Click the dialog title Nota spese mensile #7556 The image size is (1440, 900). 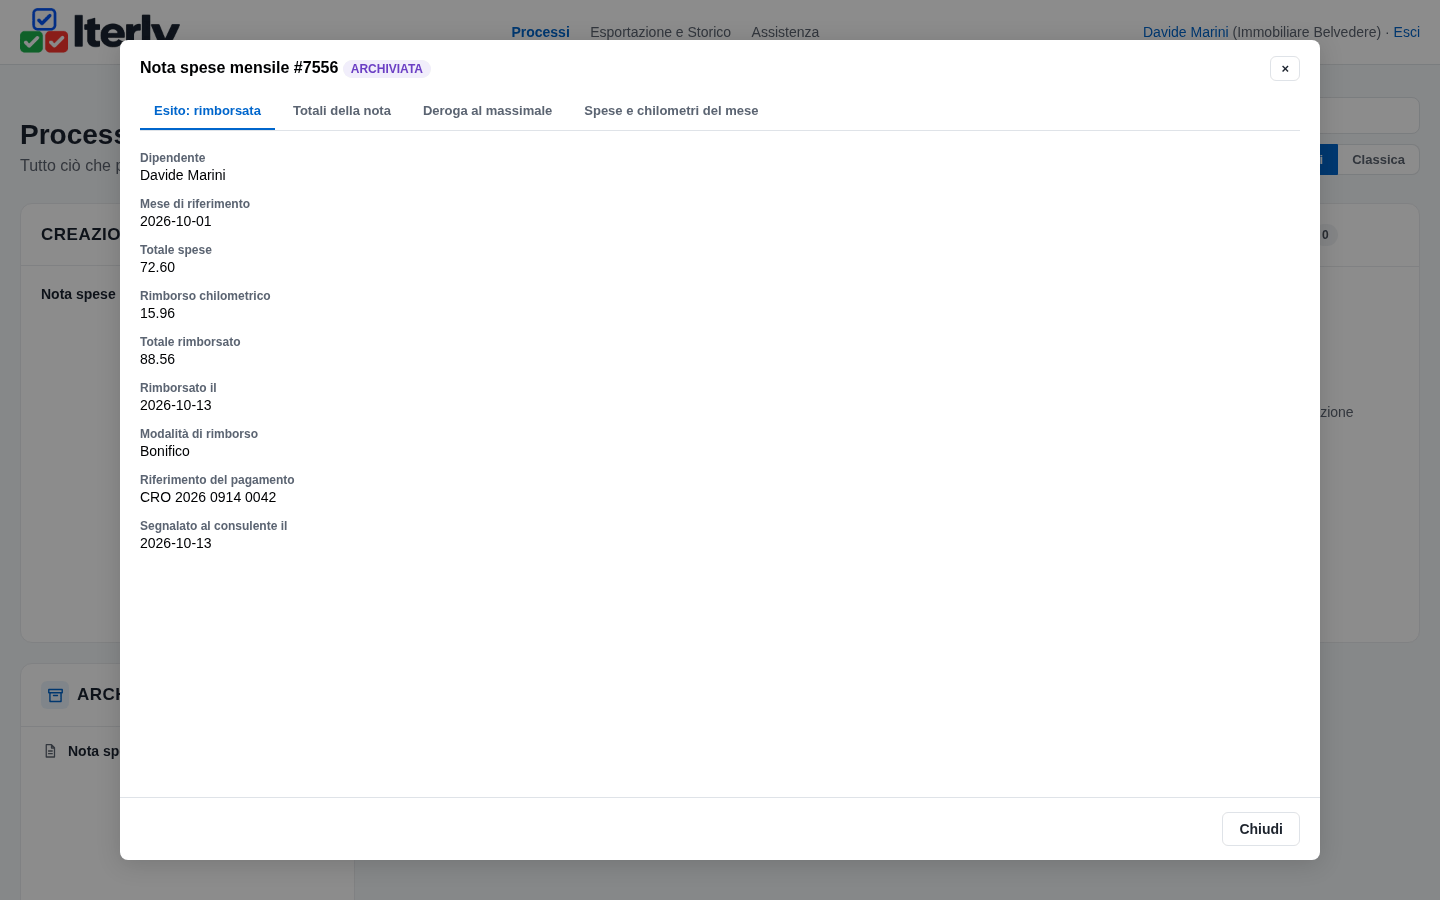coord(239,68)
